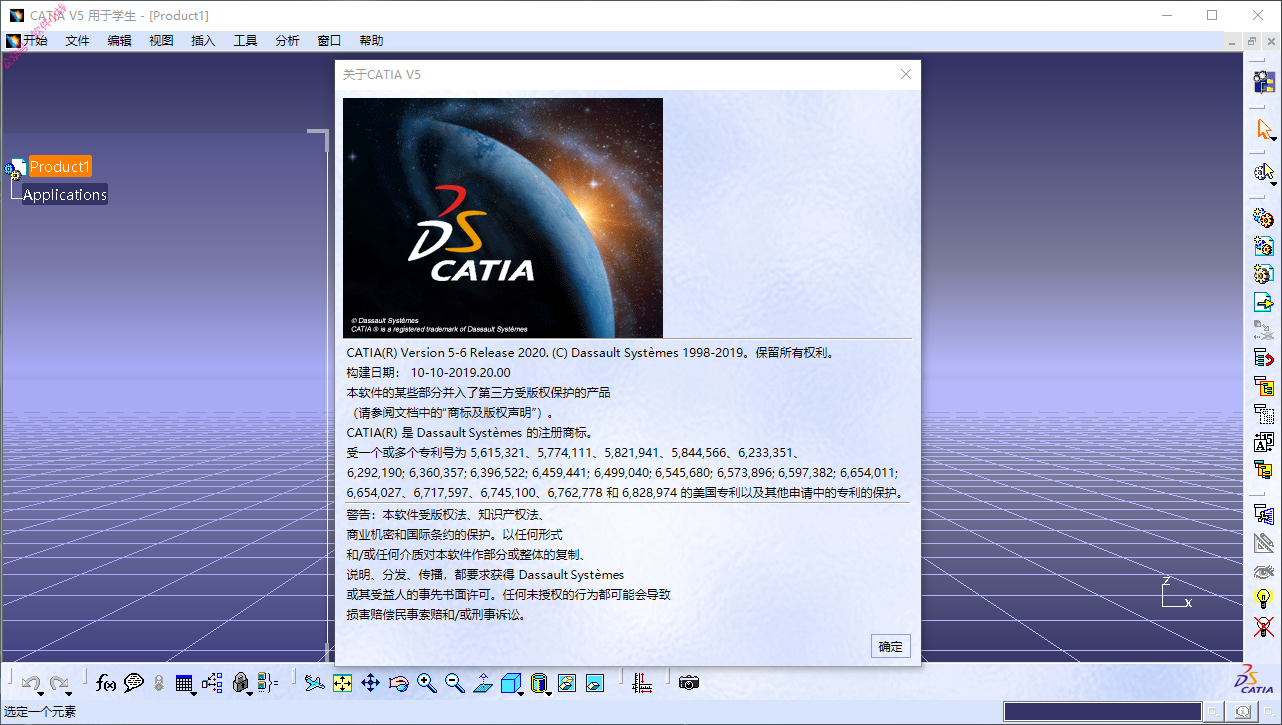The height and width of the screenshot is (725, 1282).
Task: Open the 编辑 menu
Action: click(120, 41)
